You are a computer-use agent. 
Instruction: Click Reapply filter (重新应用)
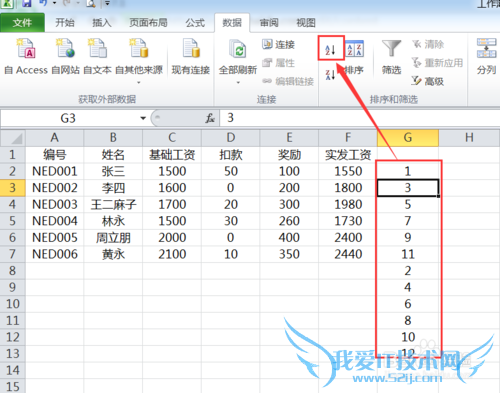437,63
